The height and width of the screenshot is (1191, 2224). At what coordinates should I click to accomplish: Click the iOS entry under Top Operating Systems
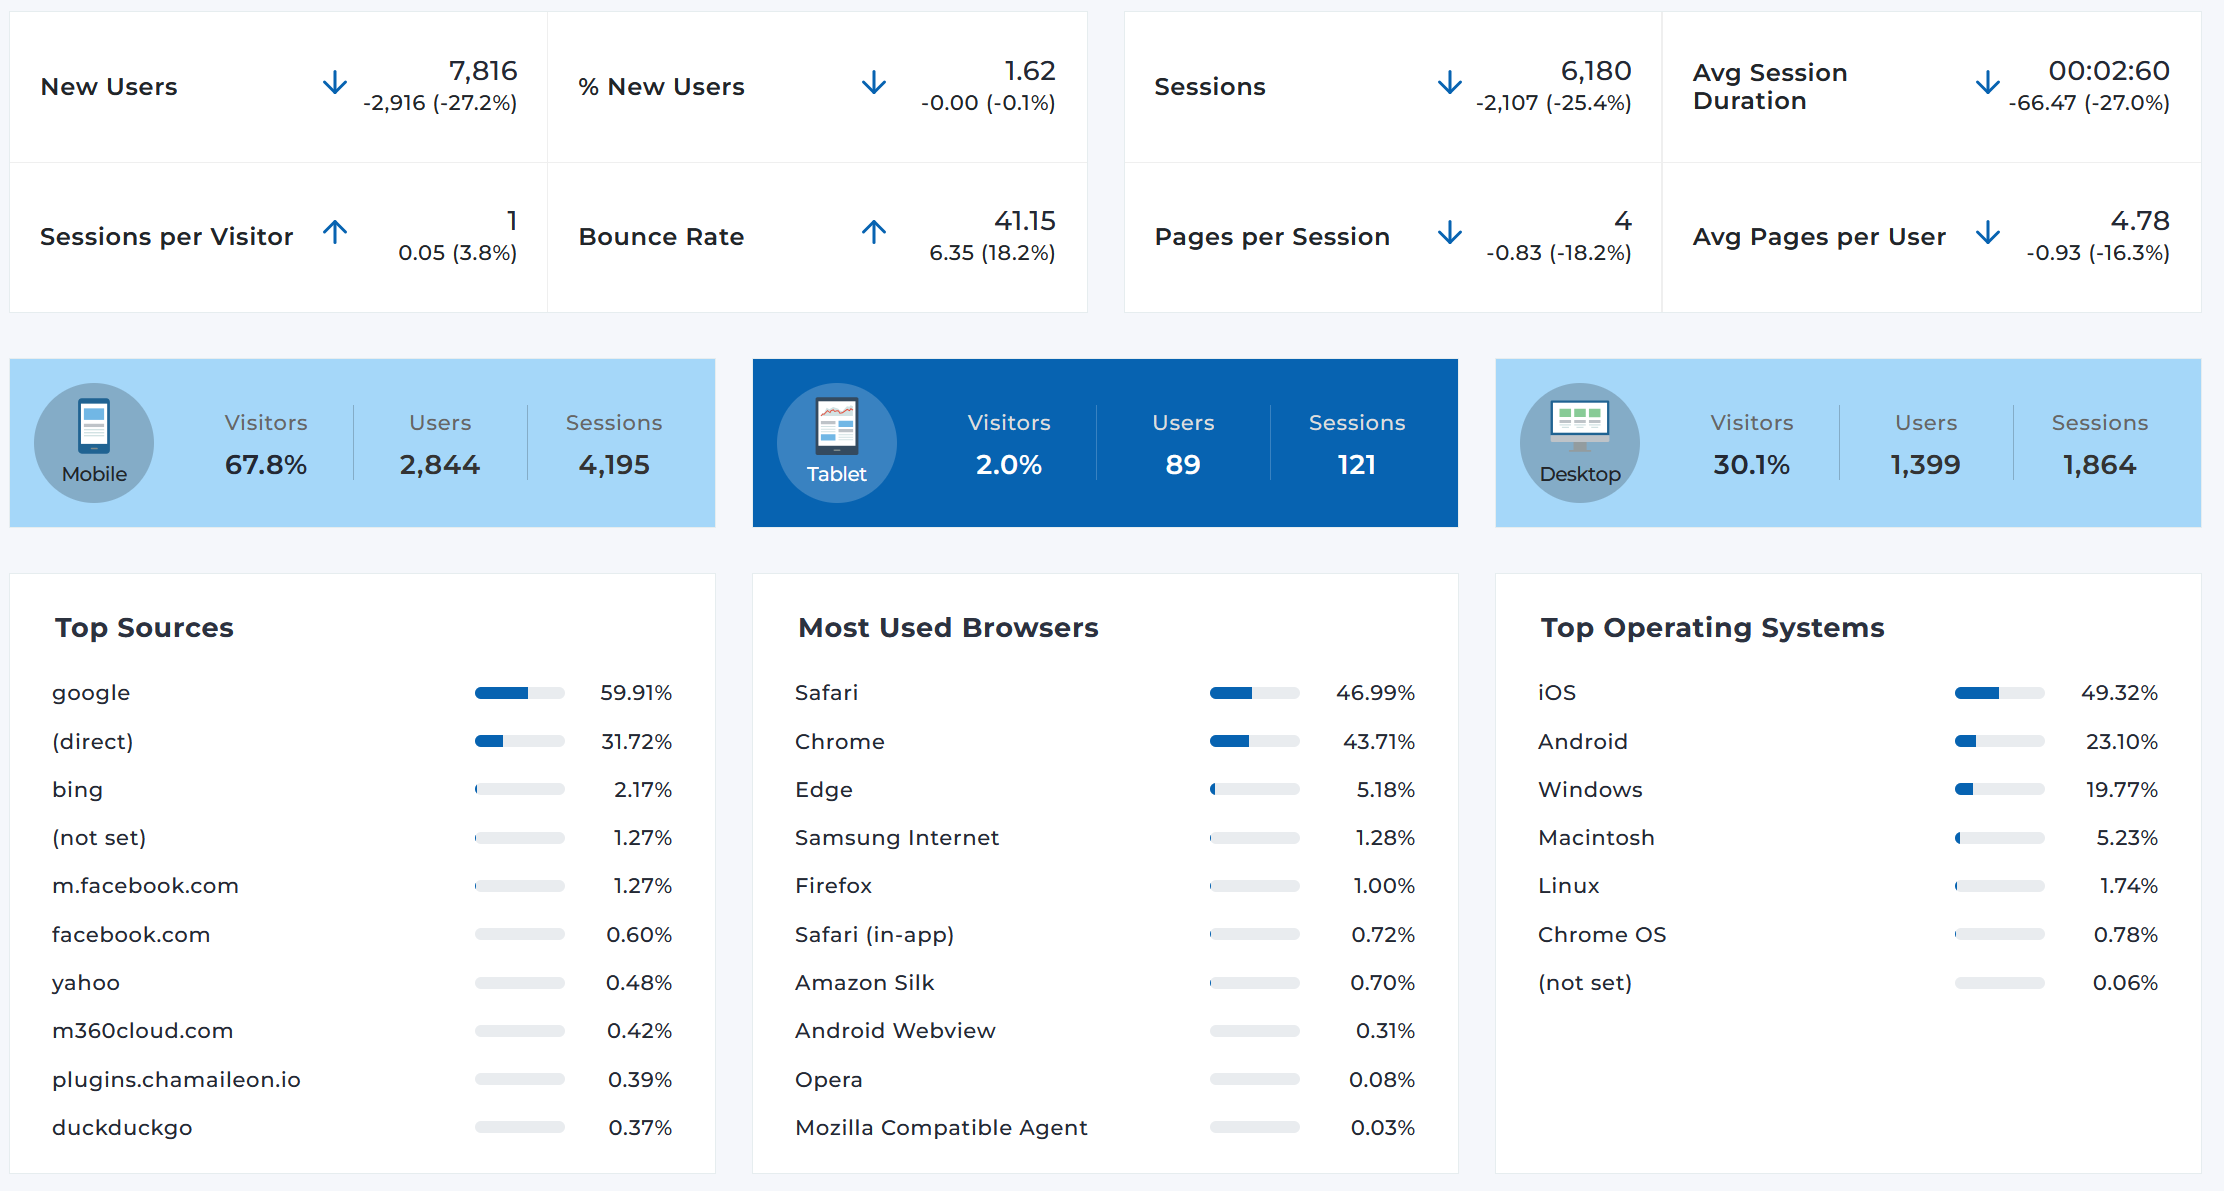pos(1556,691)
